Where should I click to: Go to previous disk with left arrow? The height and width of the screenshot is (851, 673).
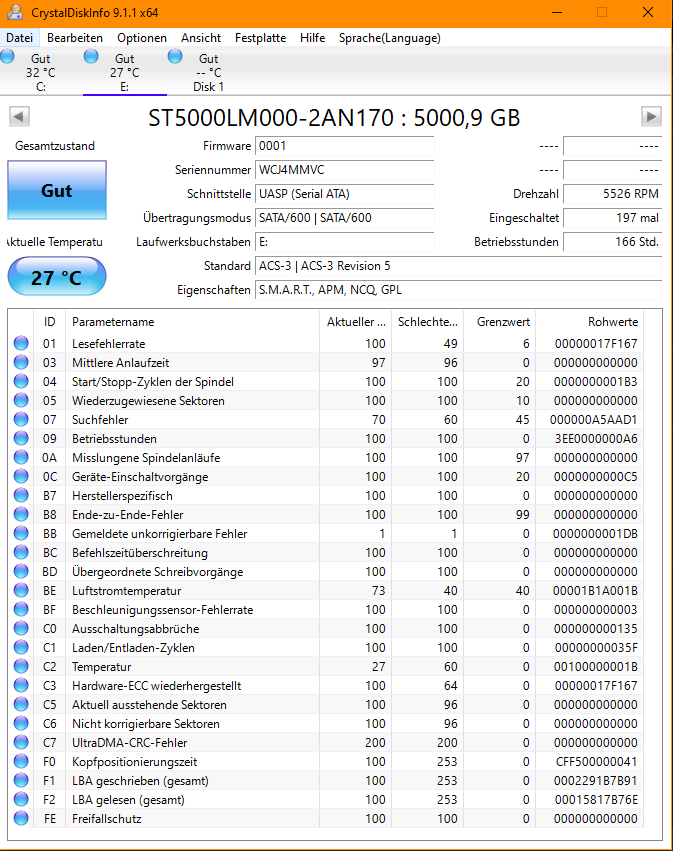pyautogui.click(x=19, y=116)
